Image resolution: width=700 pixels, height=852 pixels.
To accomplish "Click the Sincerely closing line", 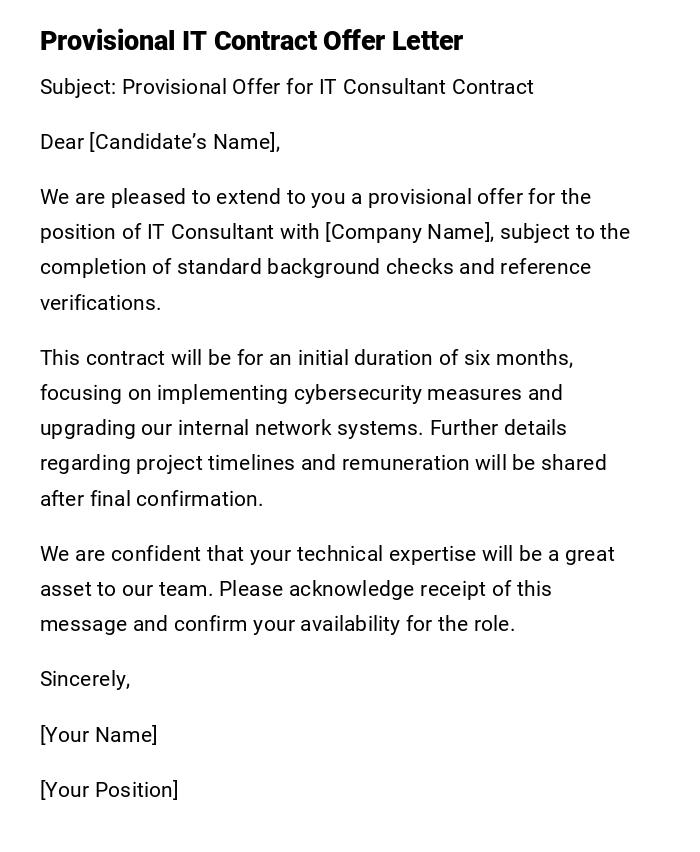I will click(x=85, y=679).
